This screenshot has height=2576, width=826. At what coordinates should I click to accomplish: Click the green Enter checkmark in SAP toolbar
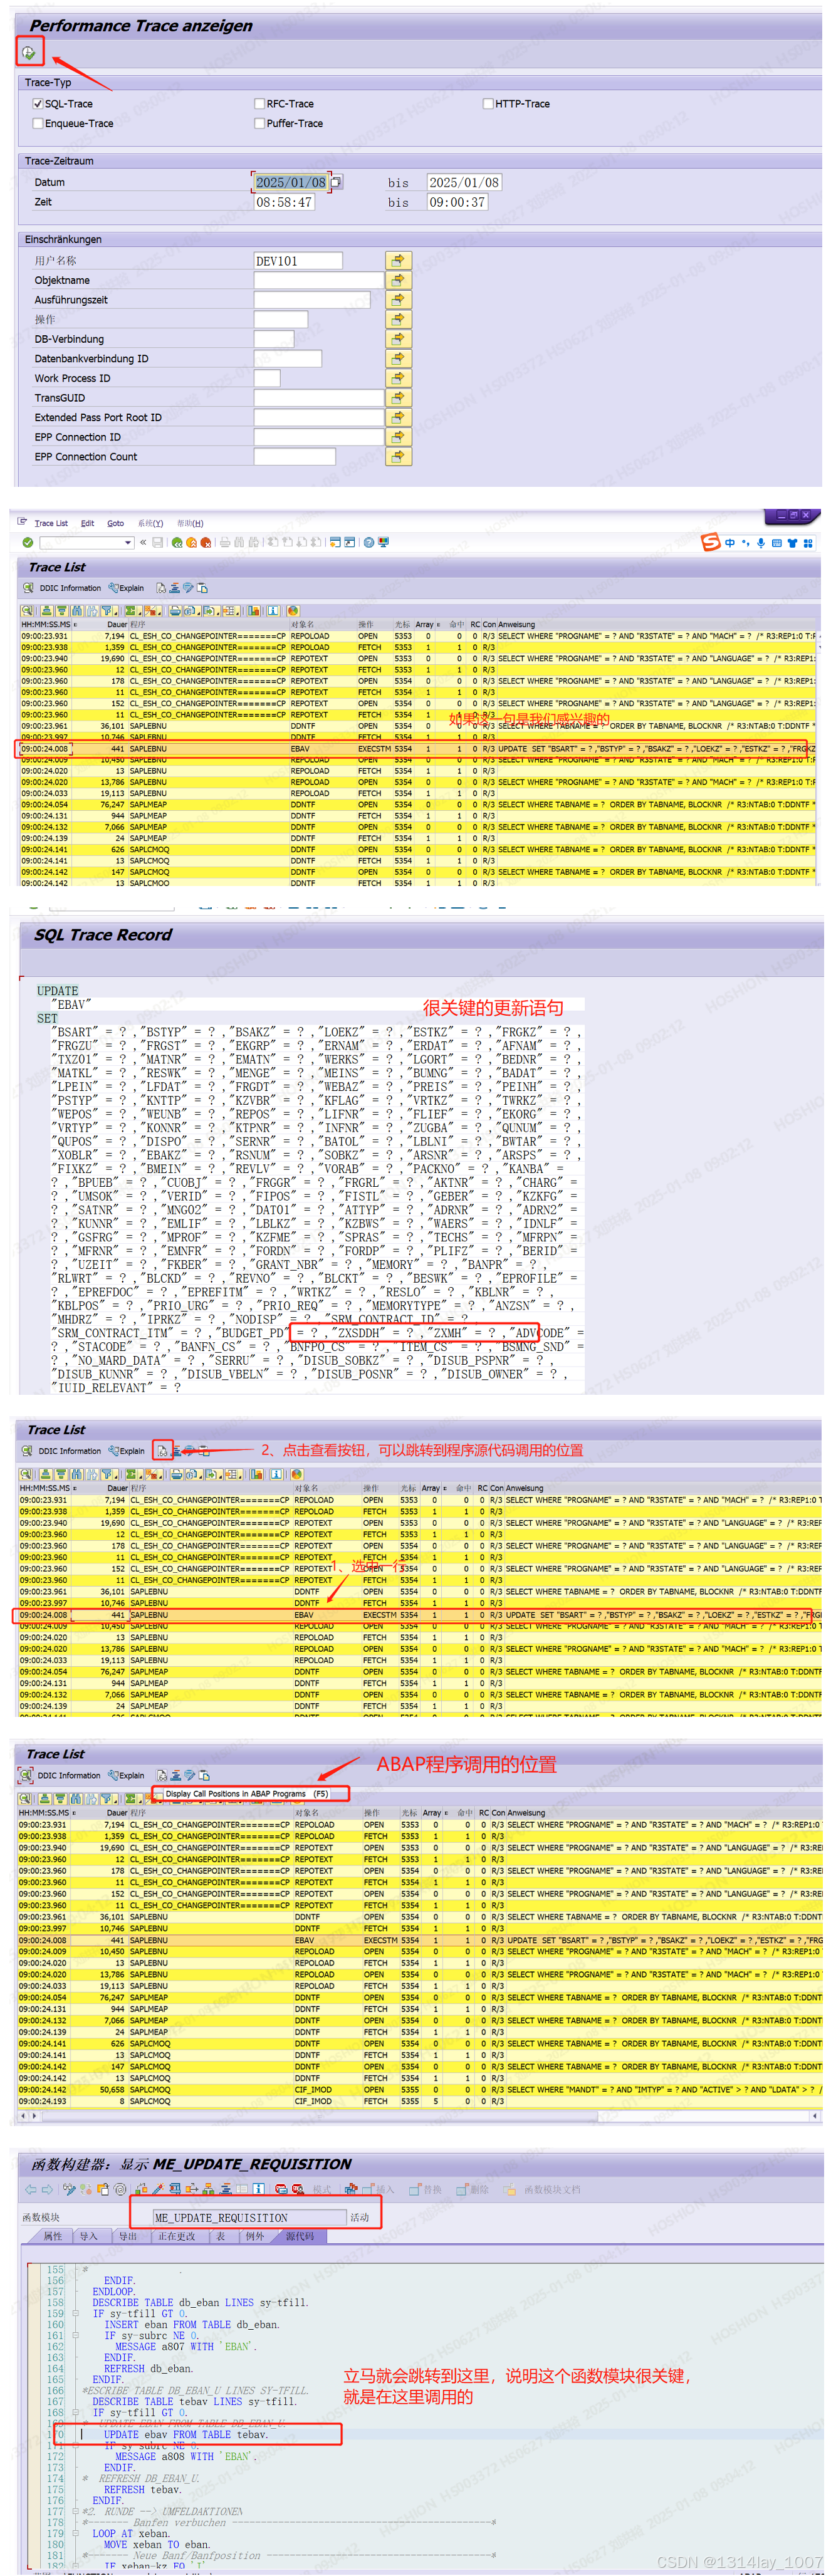27,543
